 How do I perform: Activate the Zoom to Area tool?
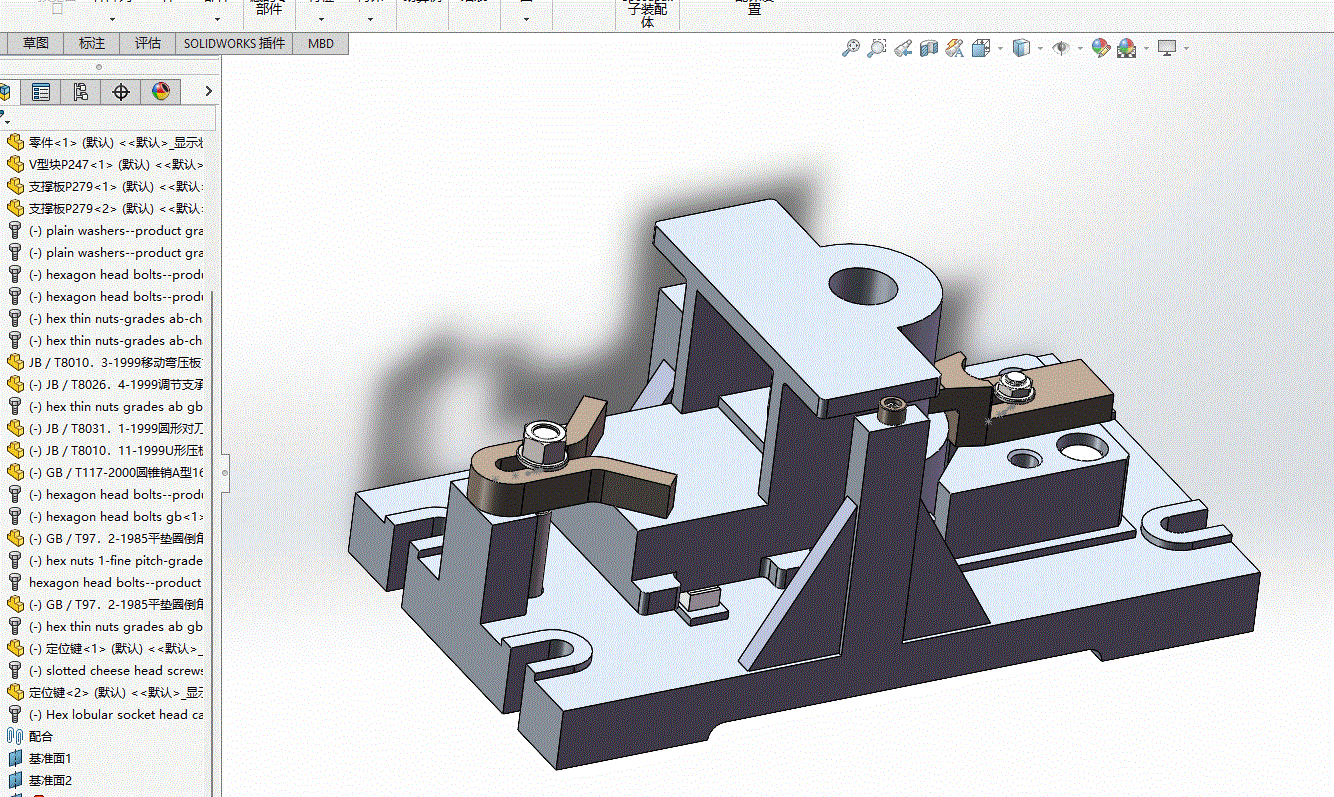(877, 47)
